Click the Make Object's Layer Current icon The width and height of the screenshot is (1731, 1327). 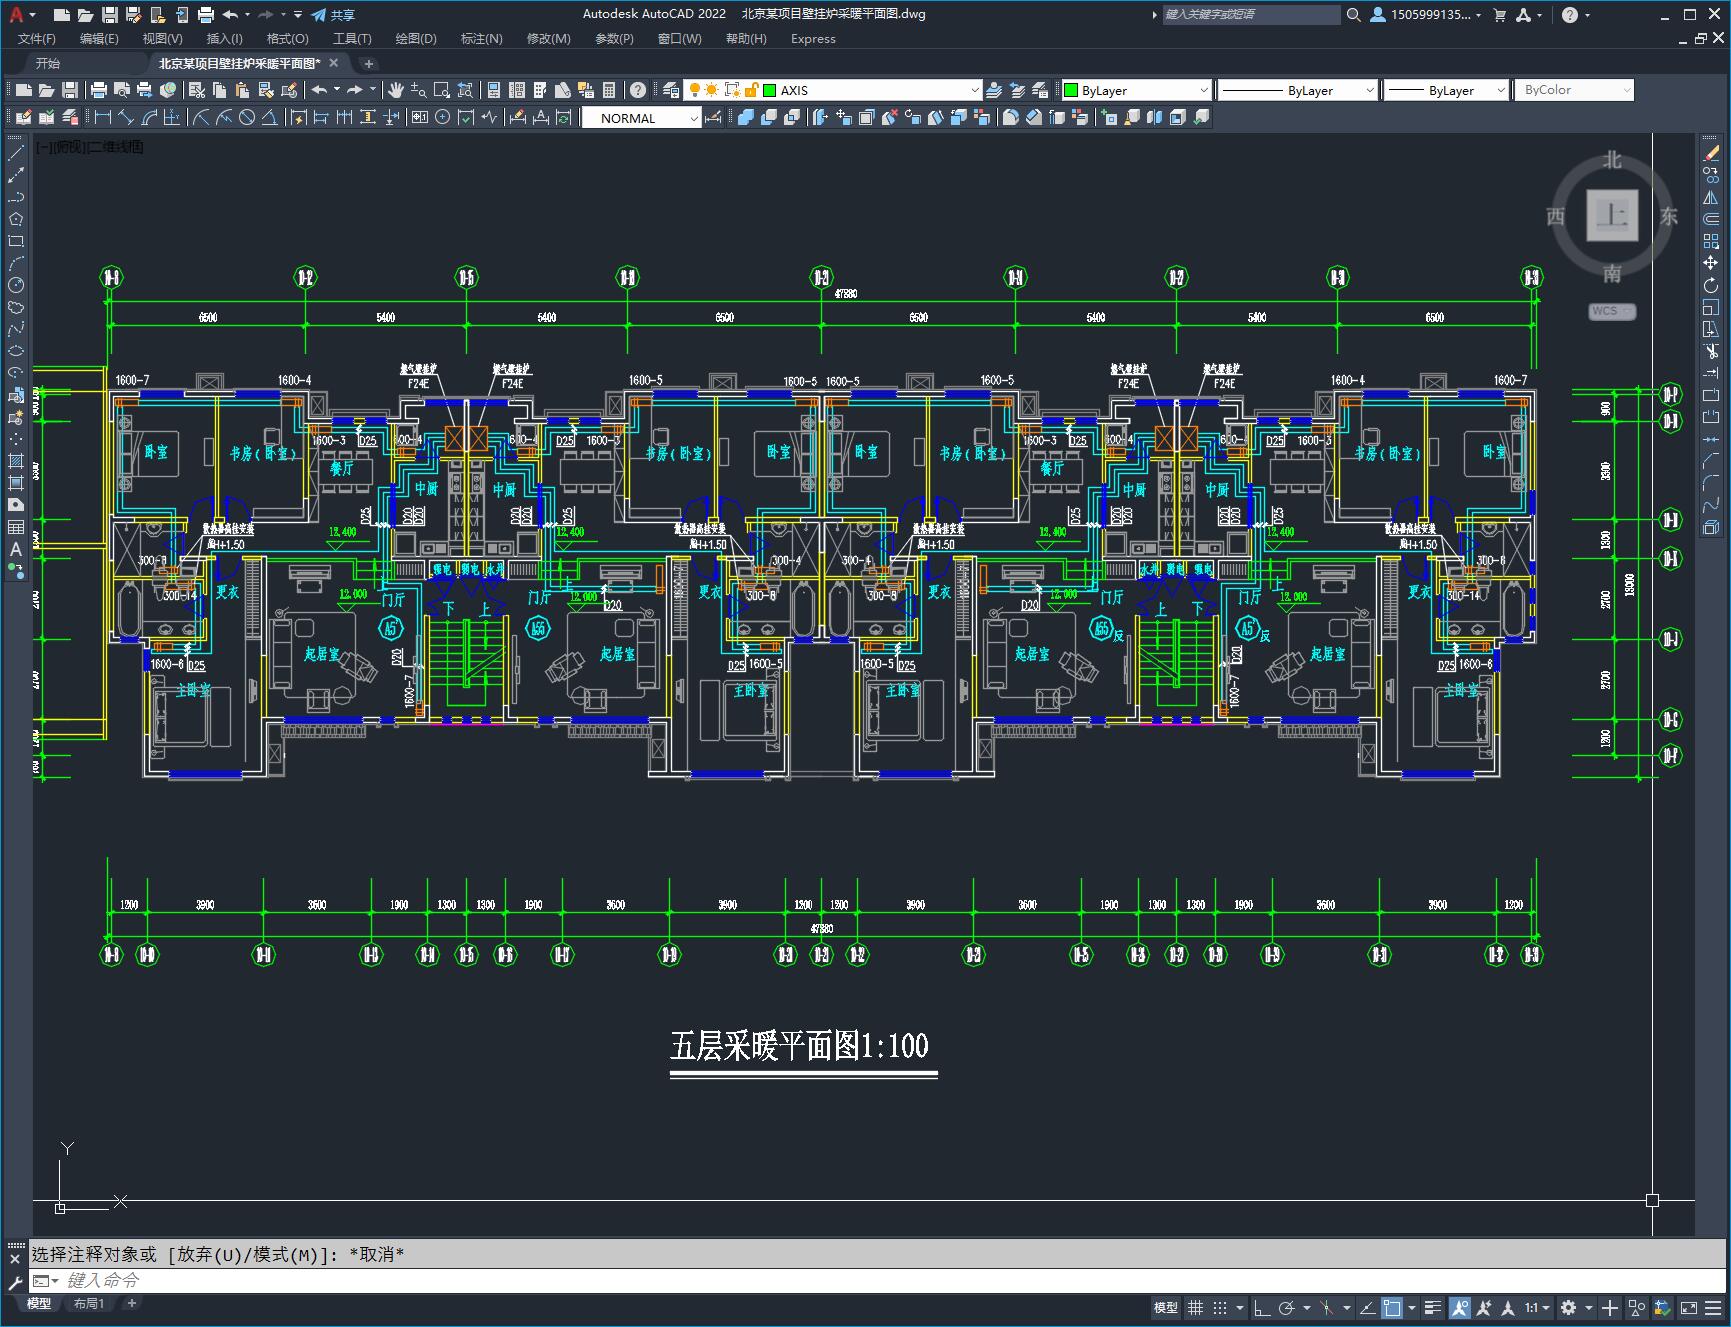[994, 90]
